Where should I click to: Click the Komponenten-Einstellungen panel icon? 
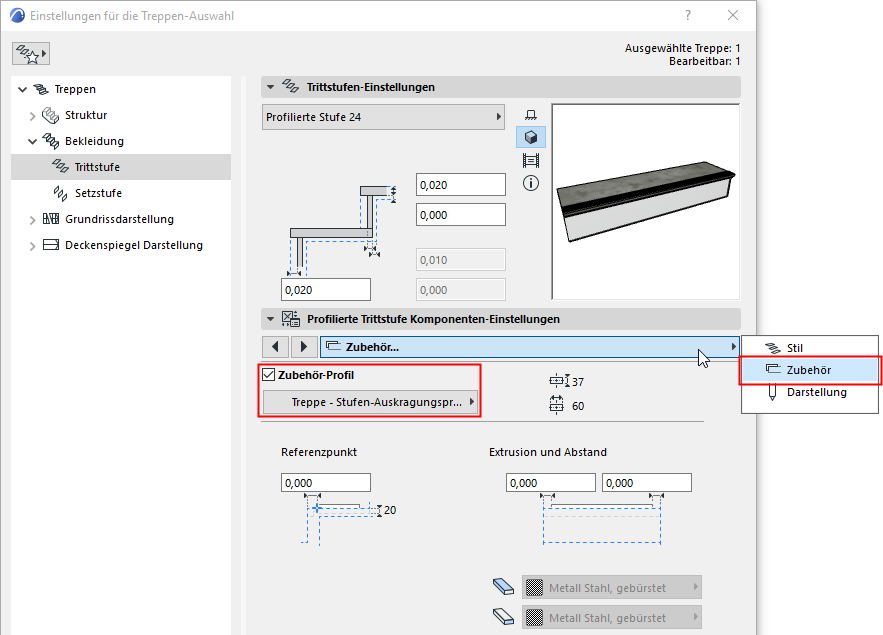(x=291, y=319)
